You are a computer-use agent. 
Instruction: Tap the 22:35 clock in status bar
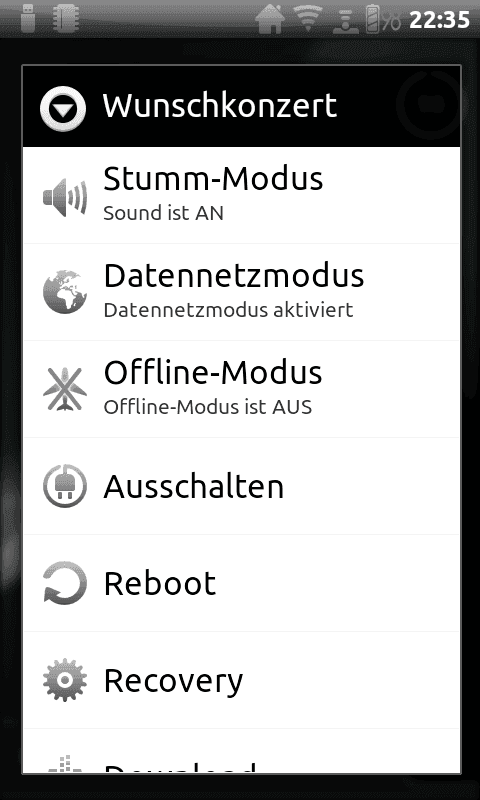tap(439, 20)
